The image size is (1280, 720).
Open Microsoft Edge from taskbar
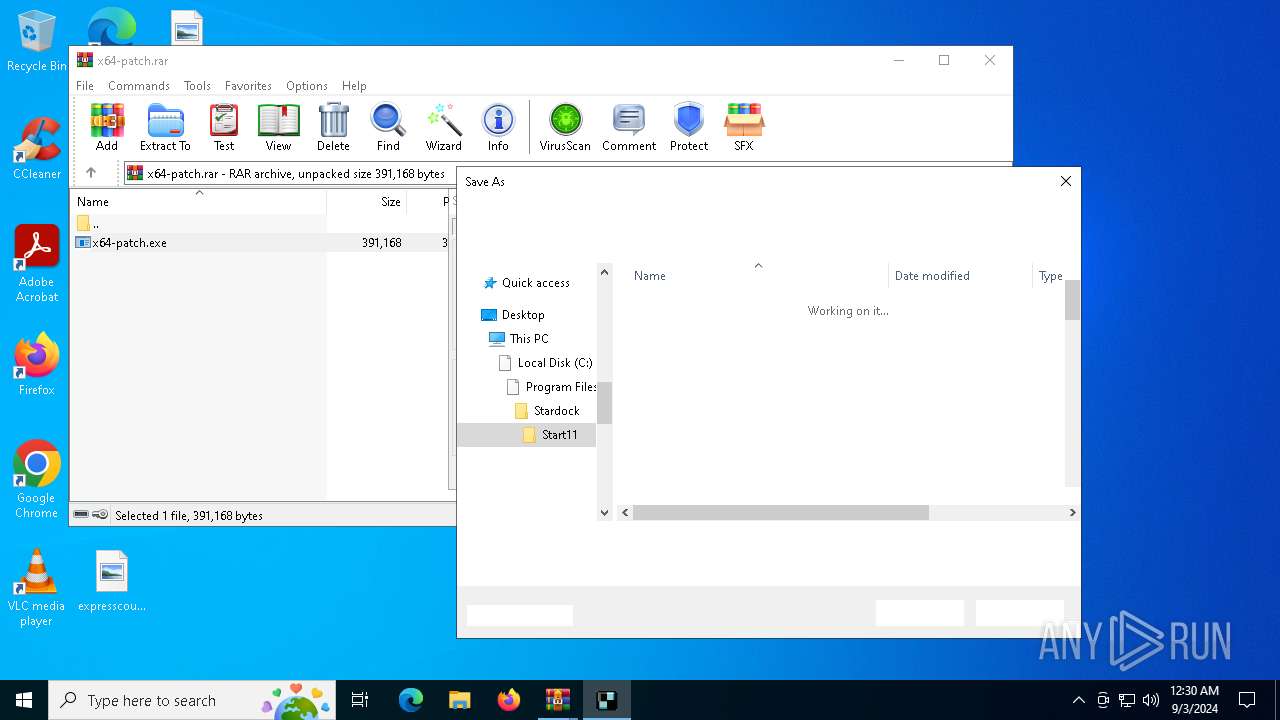click(x=411, y=700)
